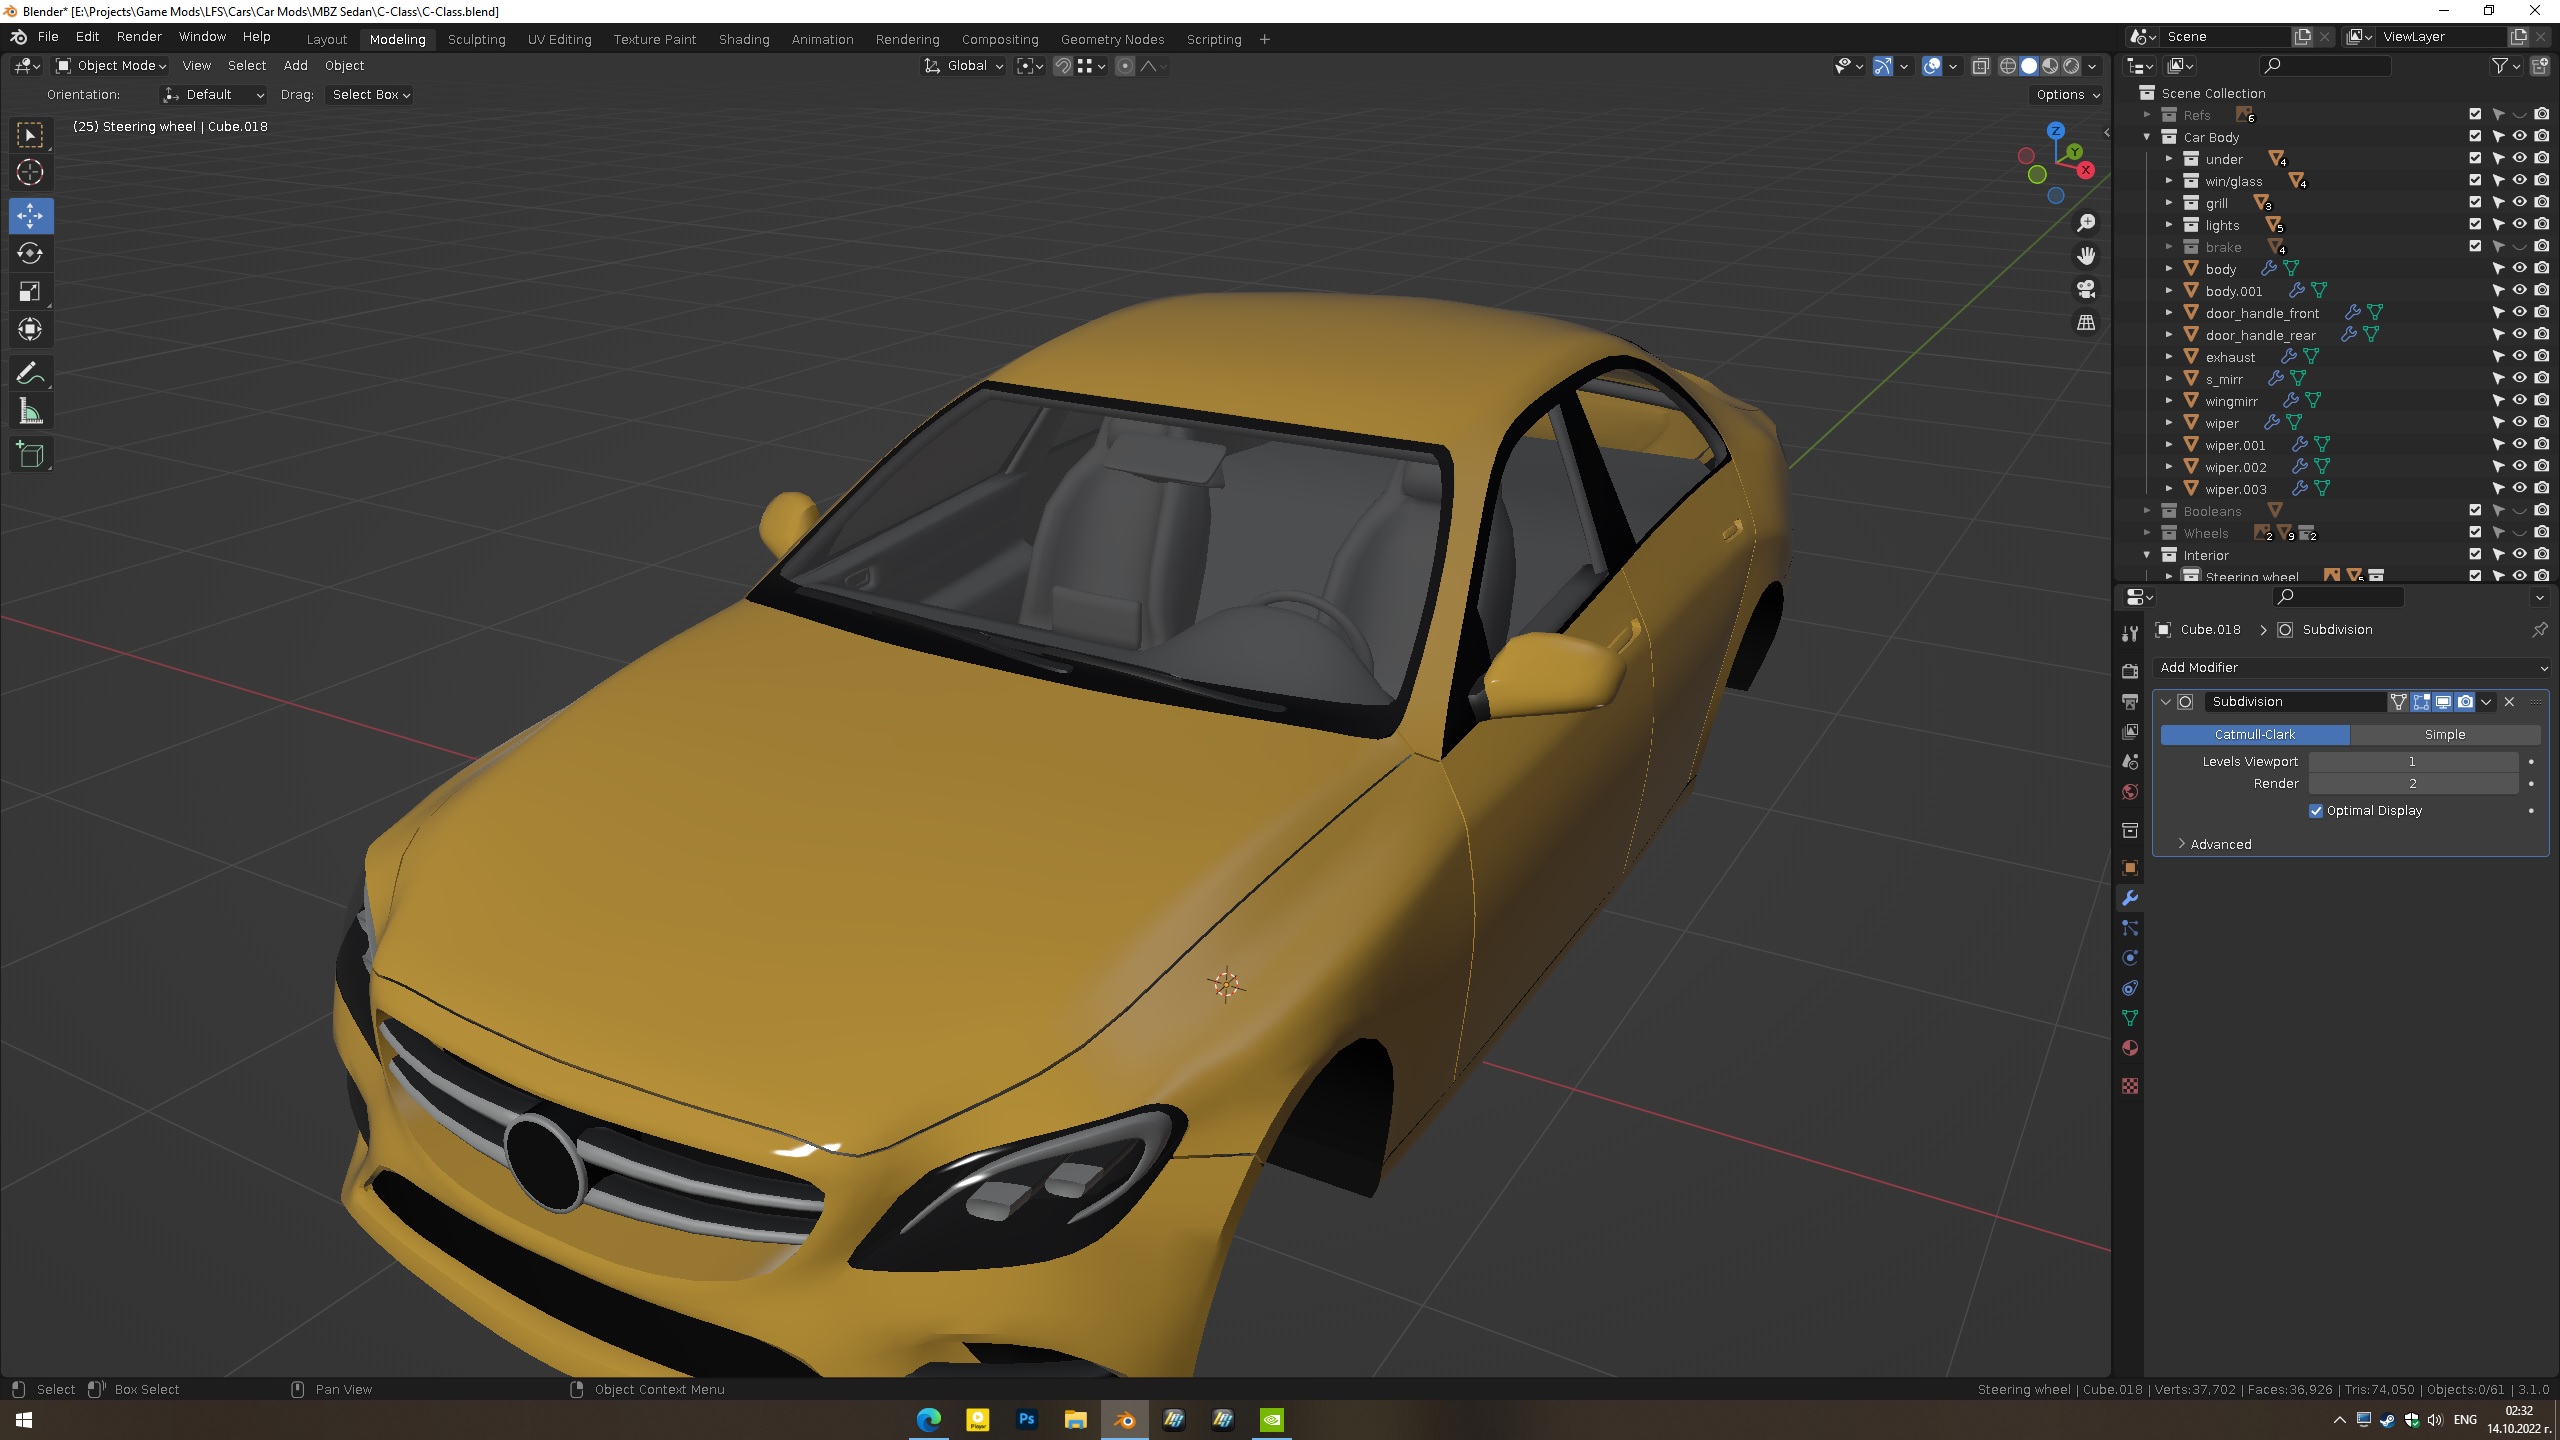Uncheck Optimal Display checkbox
The height and width of the screenshot is (1440, 2560).
tap(2316, 811)
